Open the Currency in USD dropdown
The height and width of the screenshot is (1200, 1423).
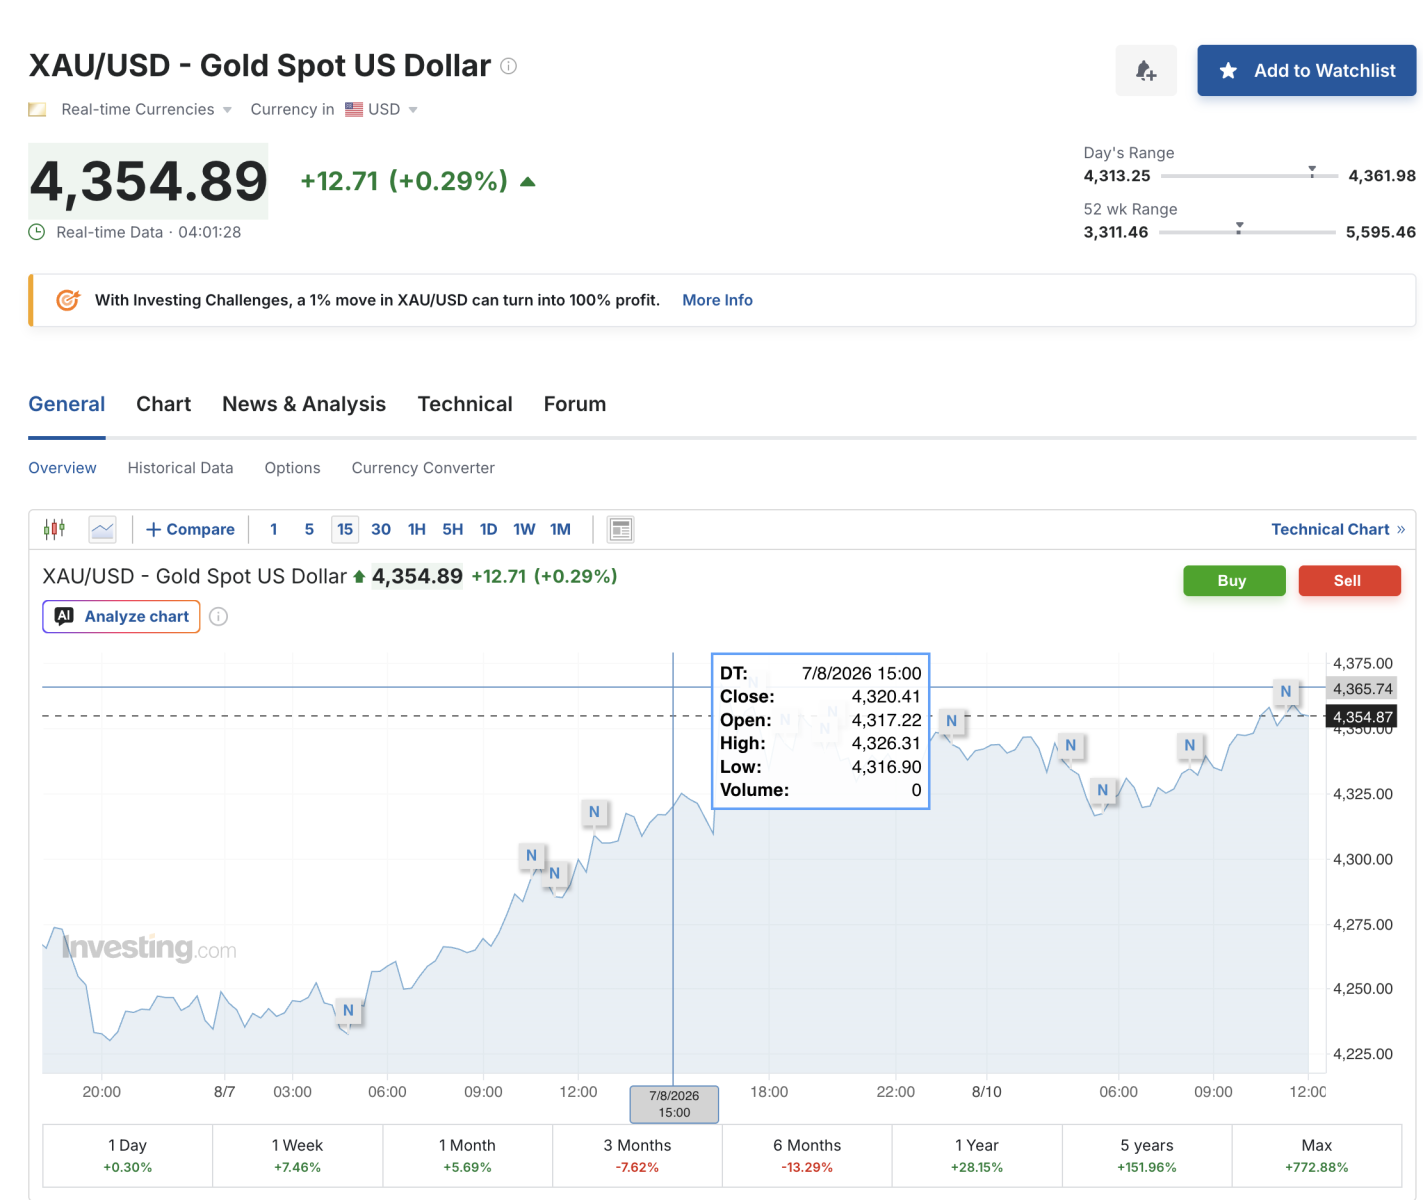(x=334, y=110)
